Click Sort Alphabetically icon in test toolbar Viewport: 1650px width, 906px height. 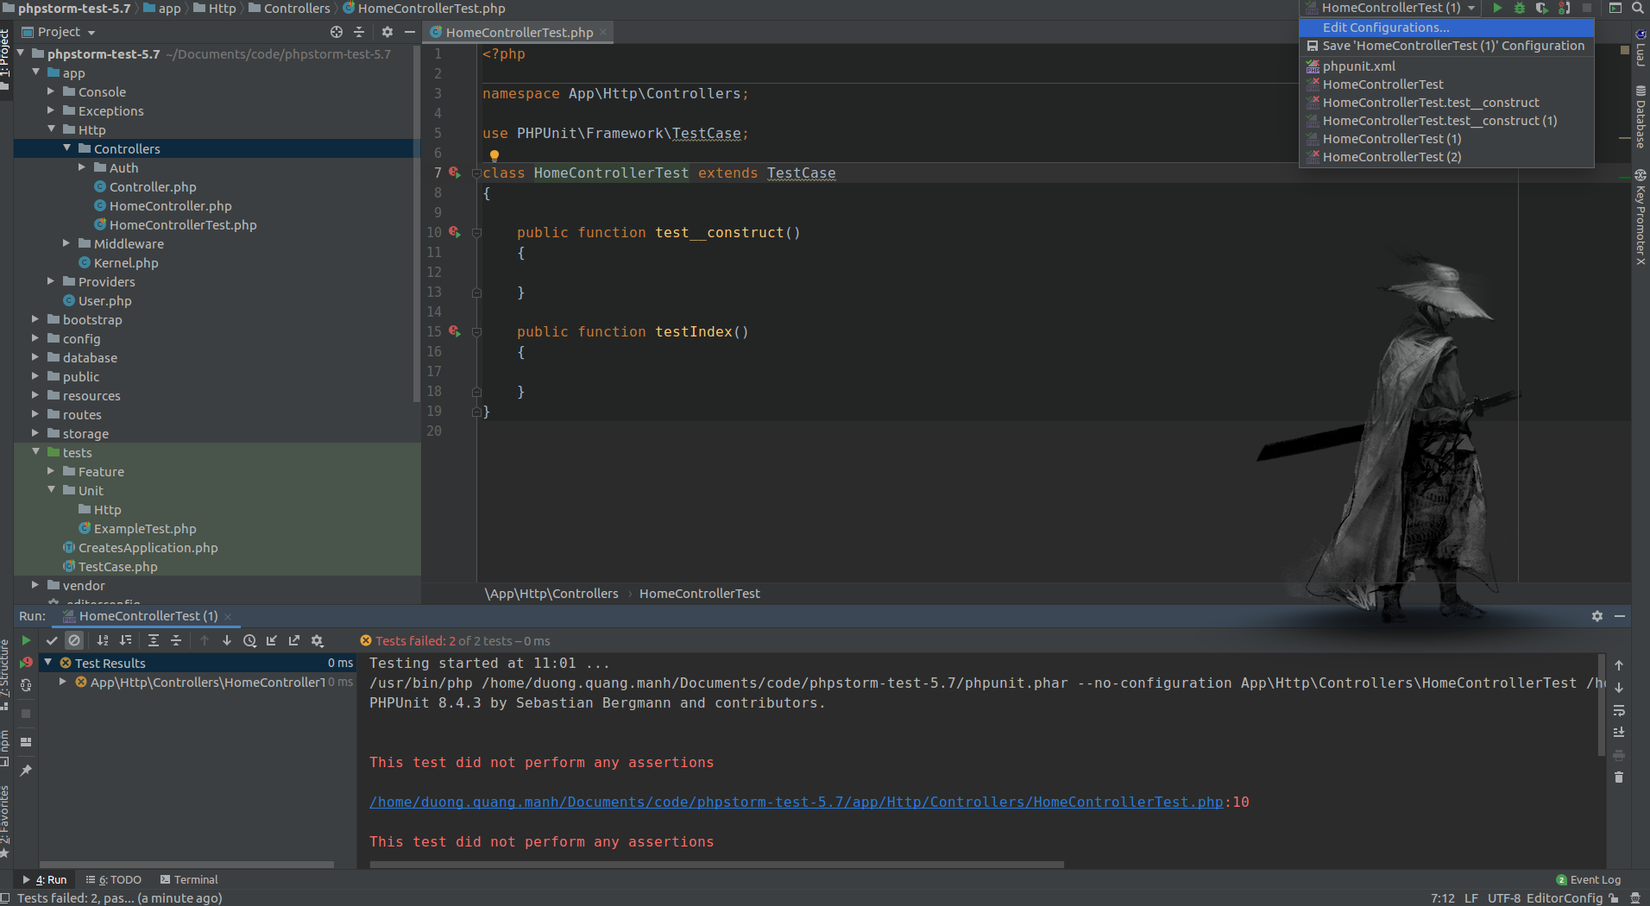pos(102,641)
